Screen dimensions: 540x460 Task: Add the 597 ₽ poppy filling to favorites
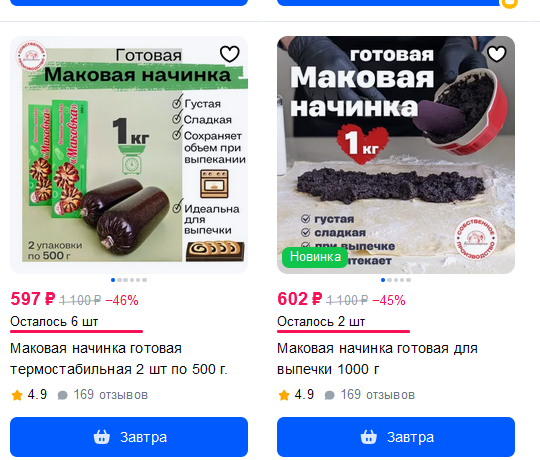229,54
